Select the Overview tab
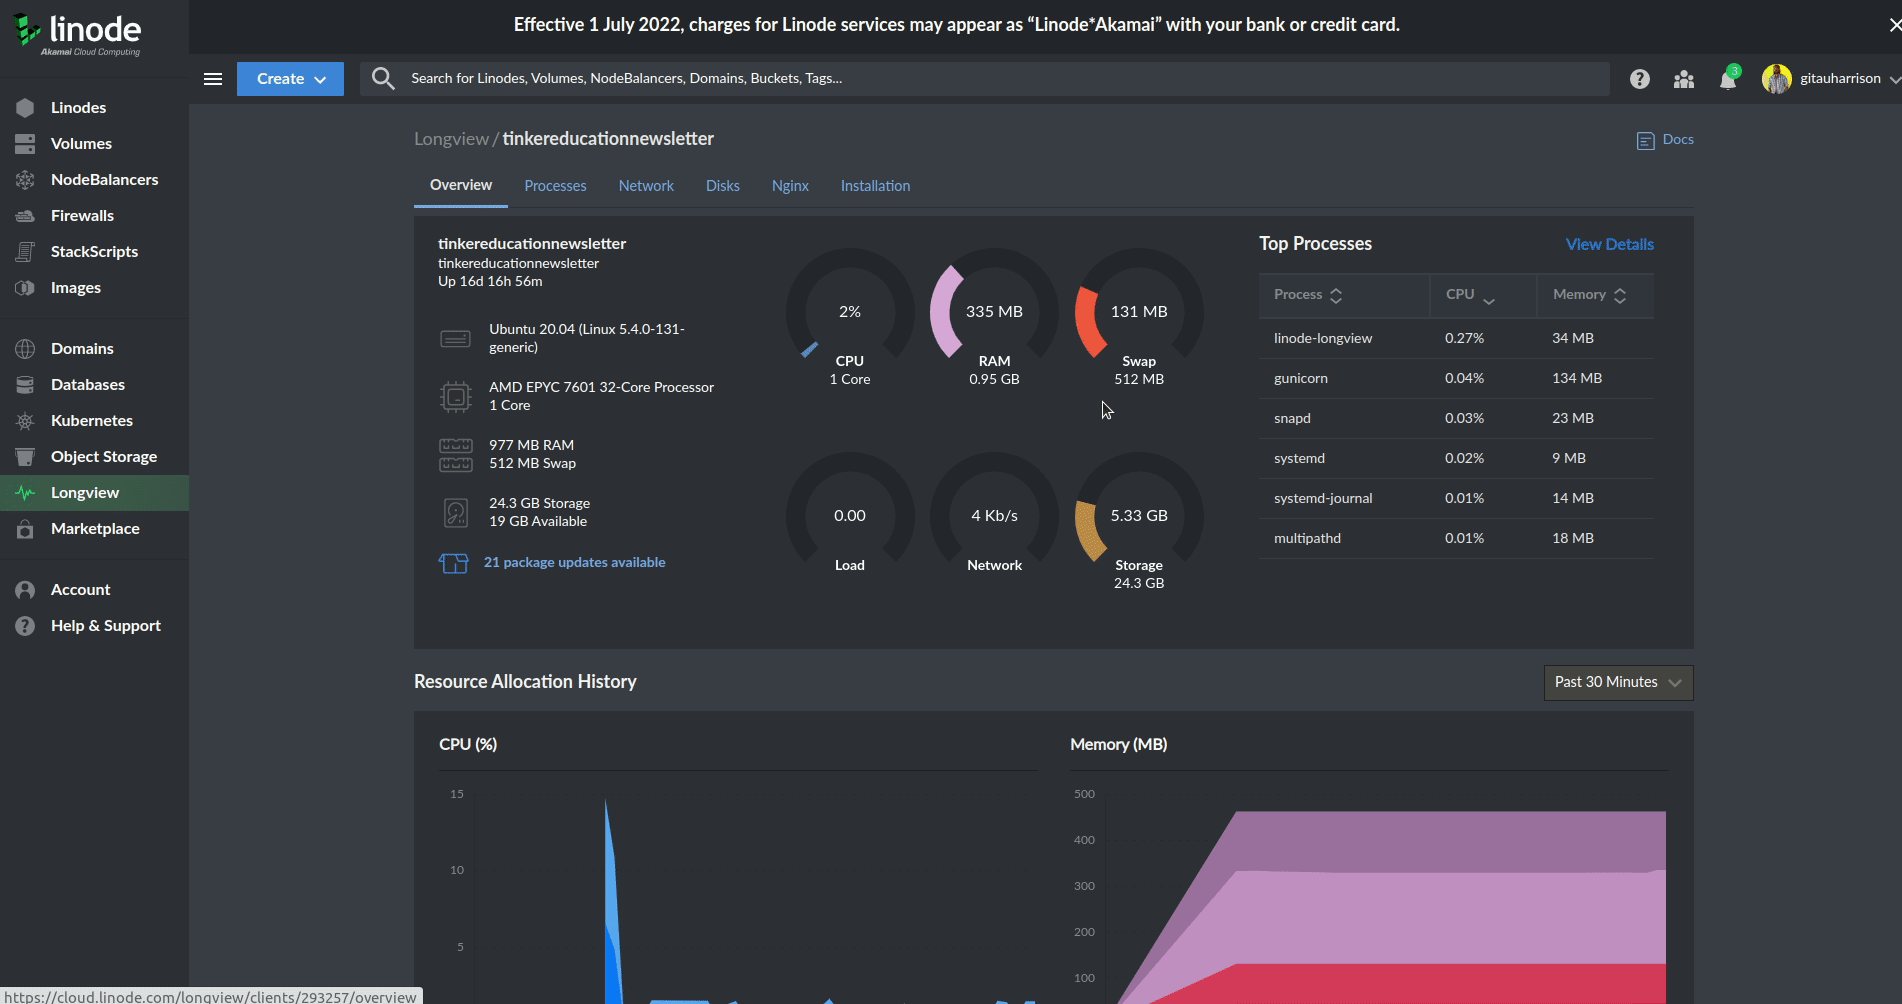The image size is (1902, 1004). click(x=461, y=185)
